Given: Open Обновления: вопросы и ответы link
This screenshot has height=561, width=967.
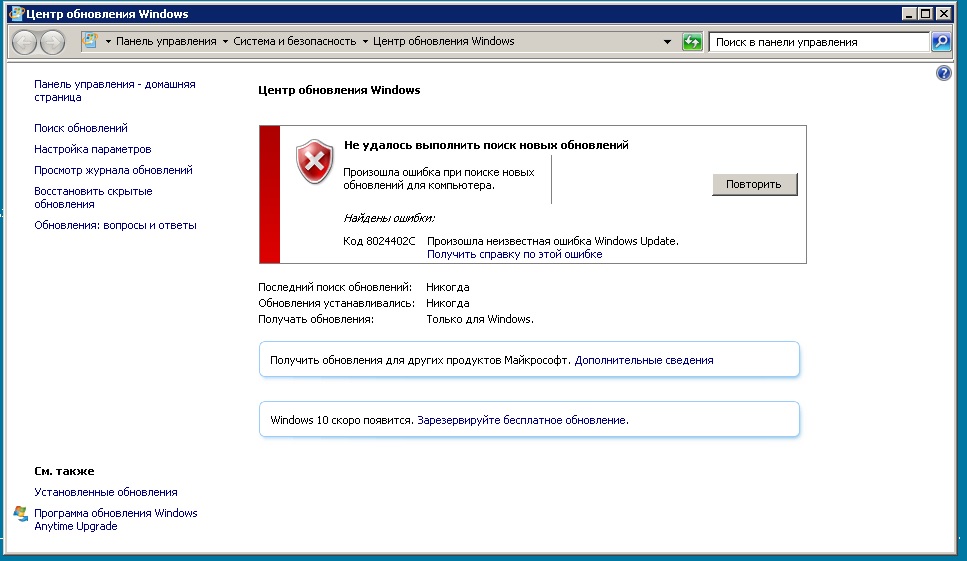Looking at the screenshot, I should tap(115, 226).
